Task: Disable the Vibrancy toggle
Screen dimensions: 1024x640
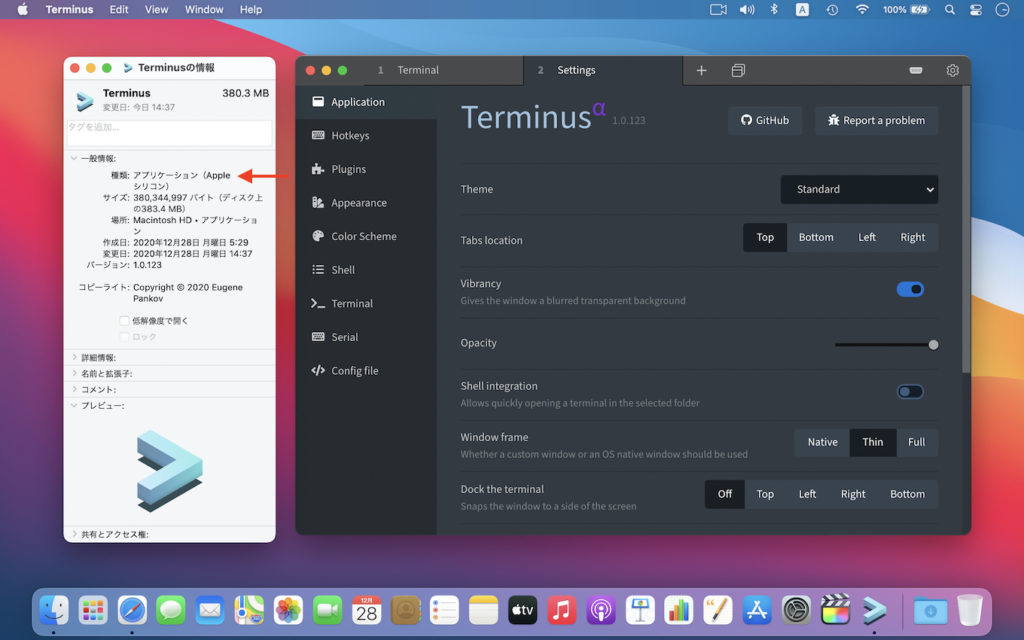Action: click(910, 289)
